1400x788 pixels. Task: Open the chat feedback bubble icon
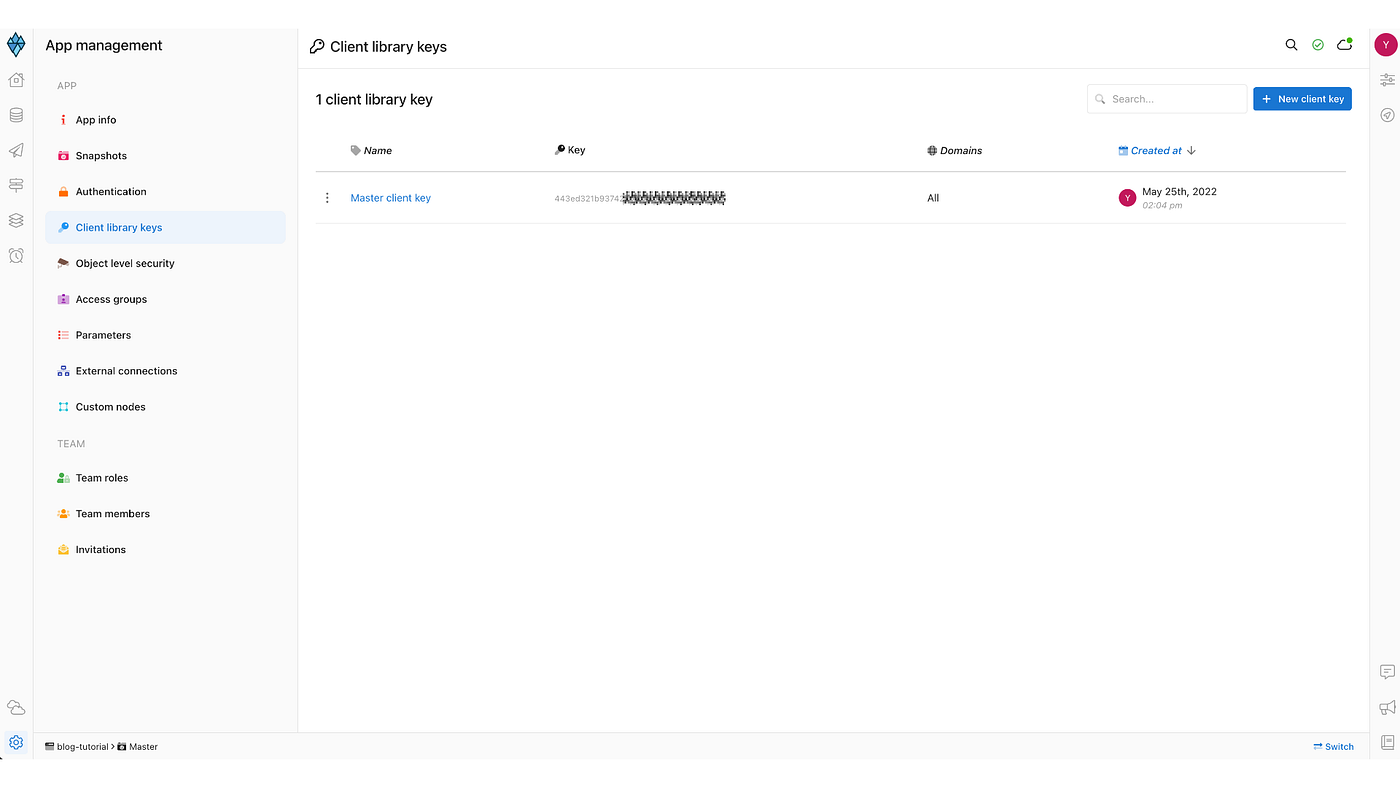pos(1386,671)
